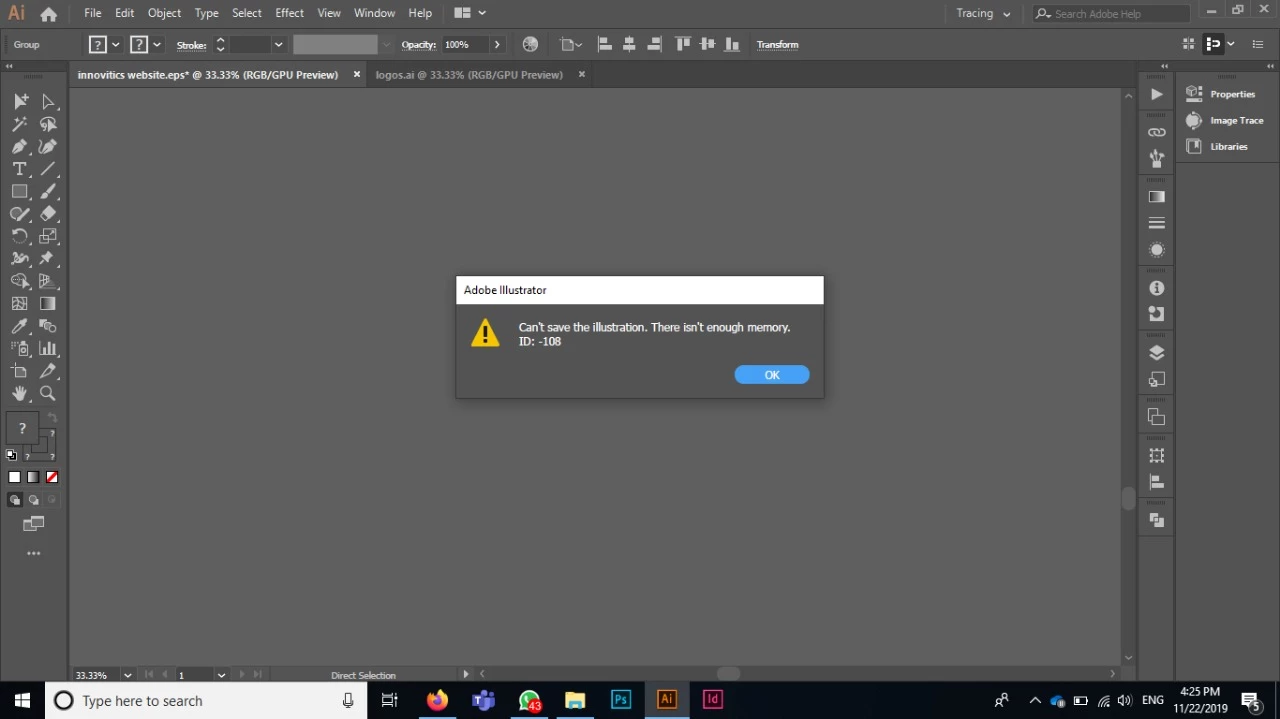Select the Eyedropper tool

point(20,326)
